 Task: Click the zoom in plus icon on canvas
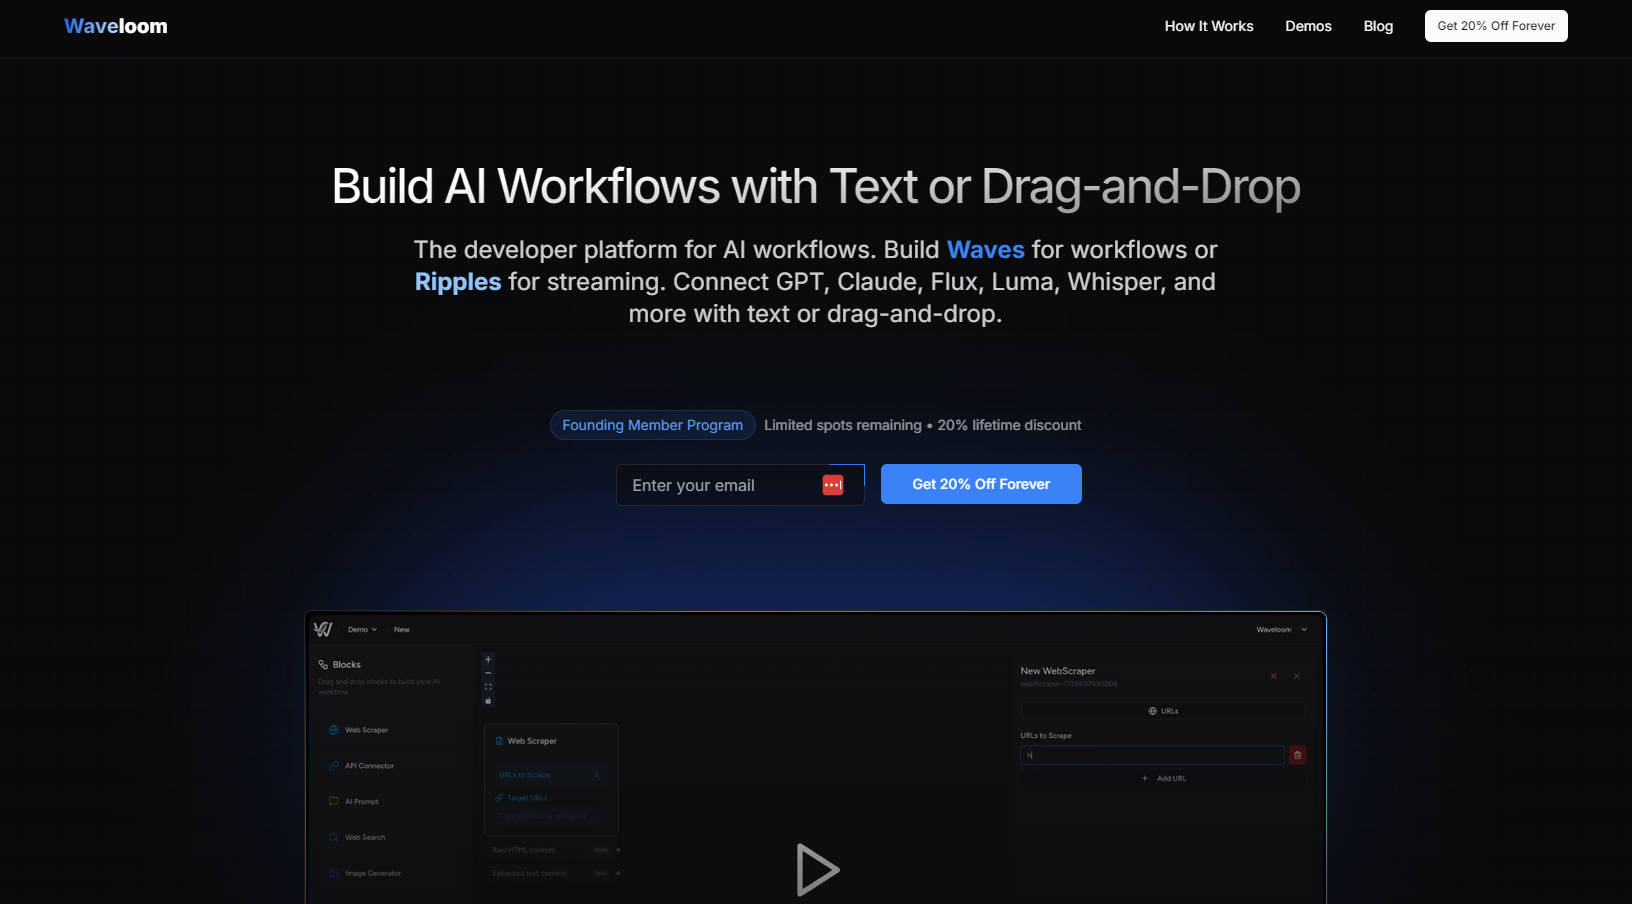(x=488, y=660)
